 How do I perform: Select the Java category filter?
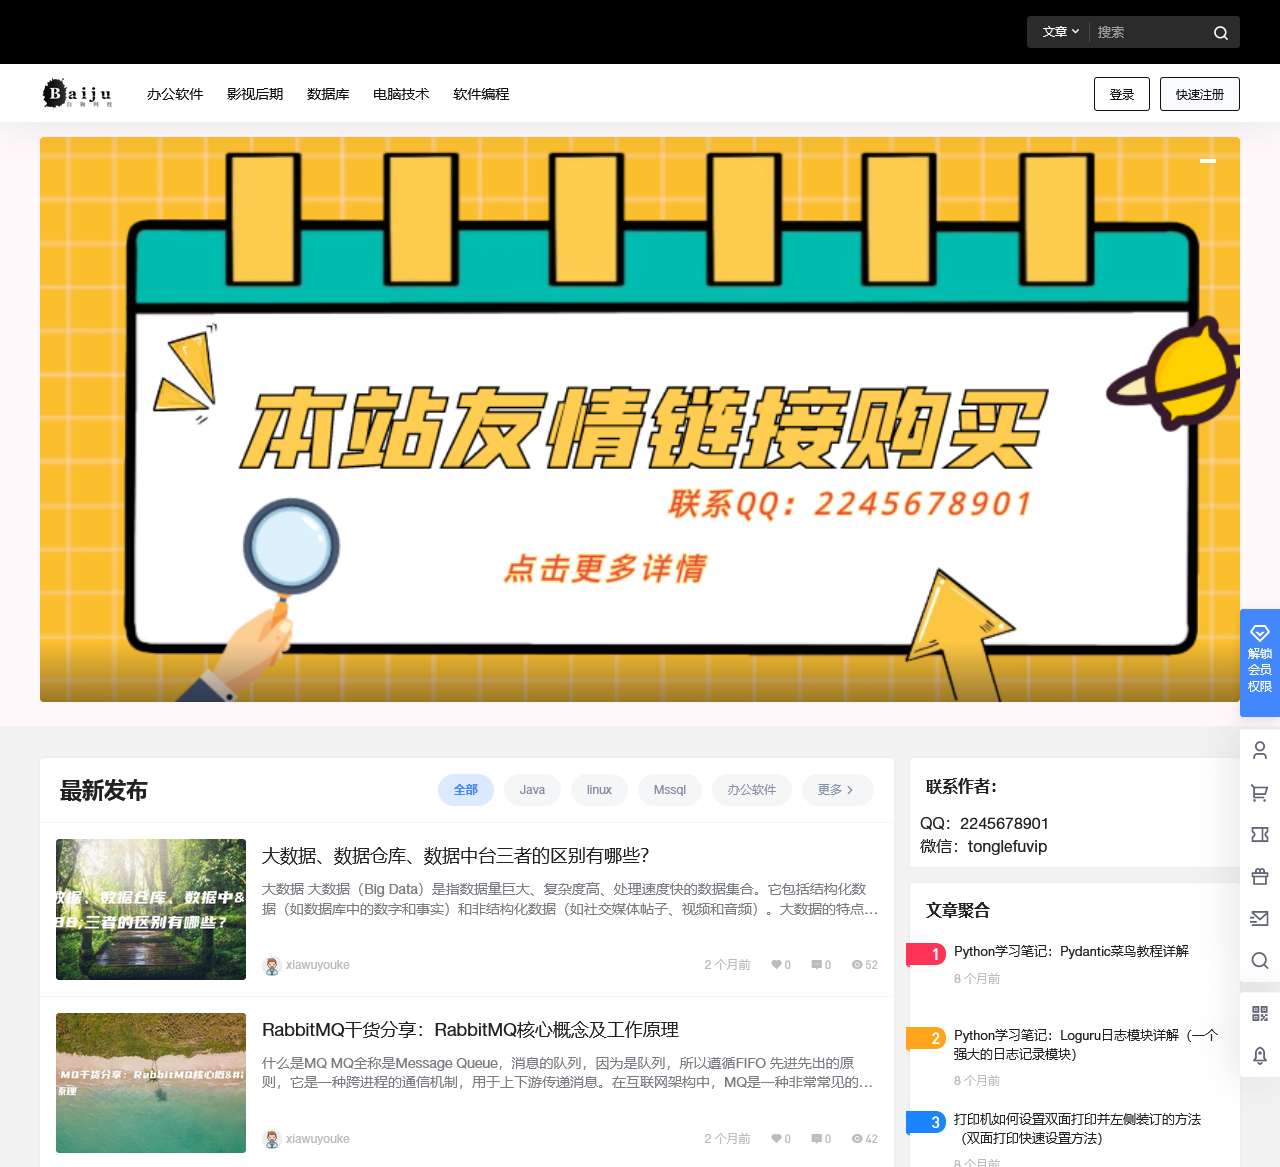[x=532, y=790]
